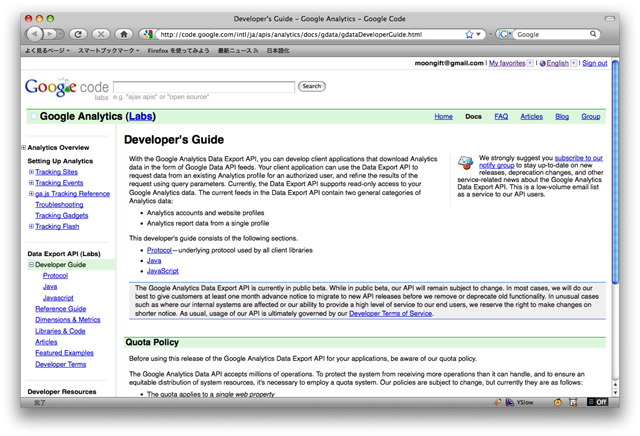640x436 pixels.
Task: Click the globe icon beside English
Action: 542,63
